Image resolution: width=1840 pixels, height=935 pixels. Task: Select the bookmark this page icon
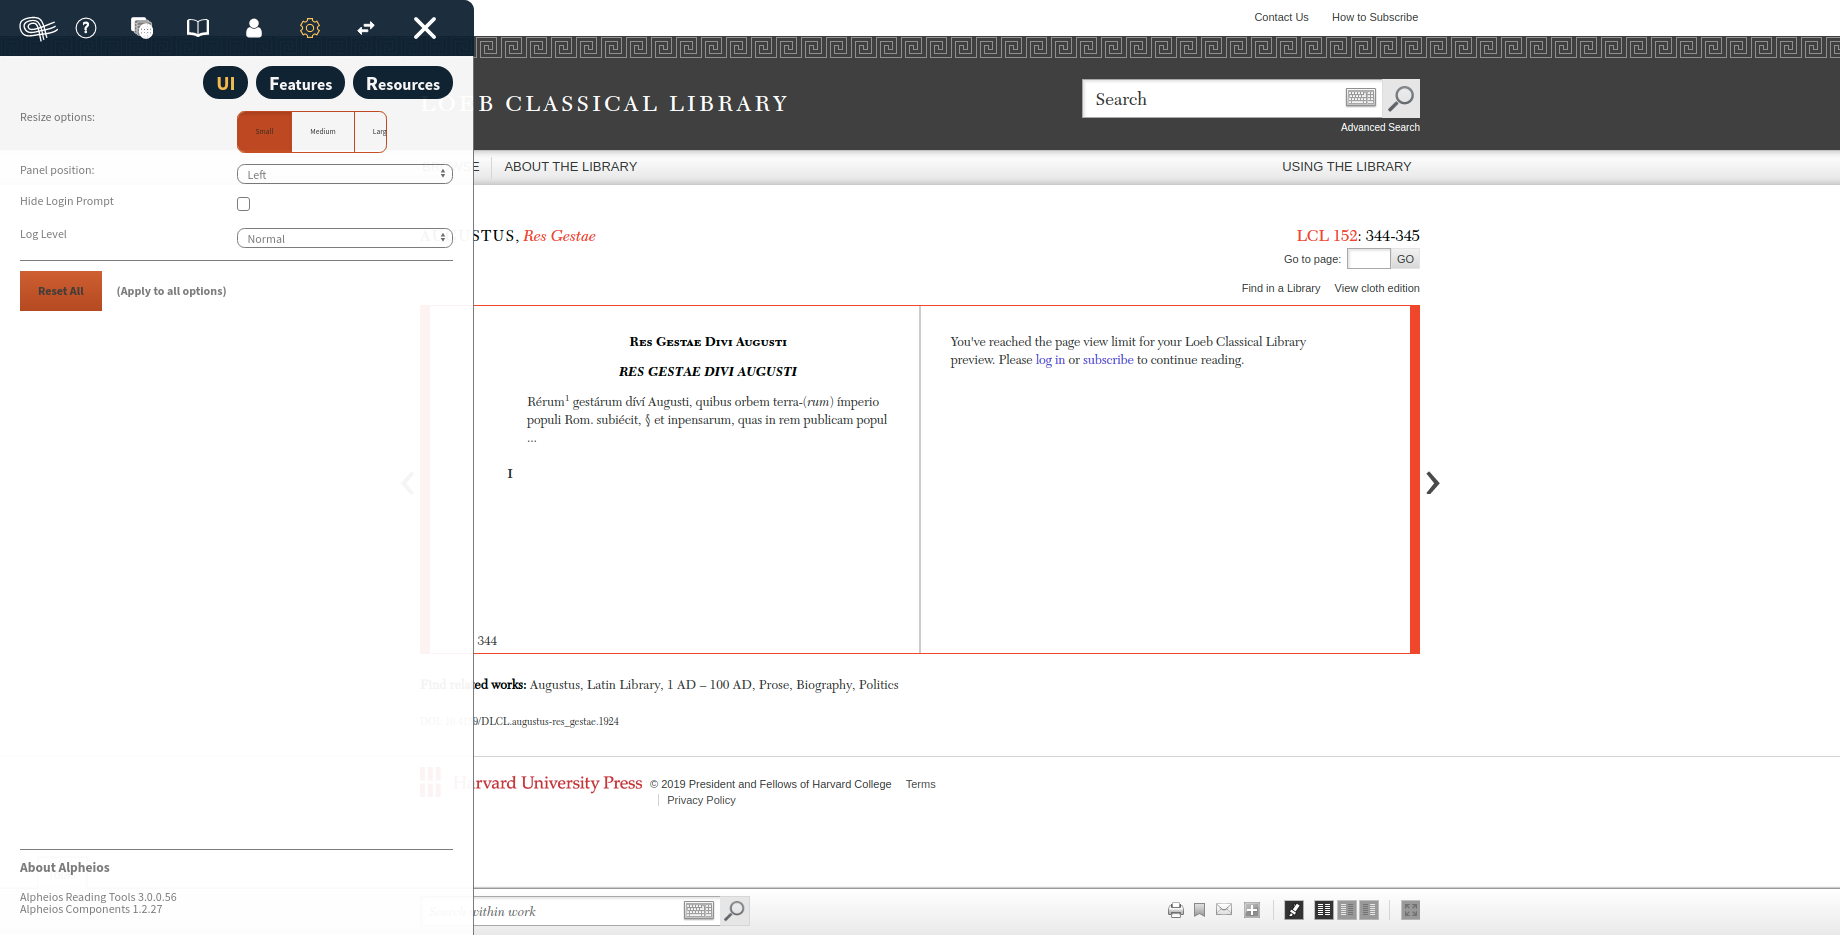1199,910
